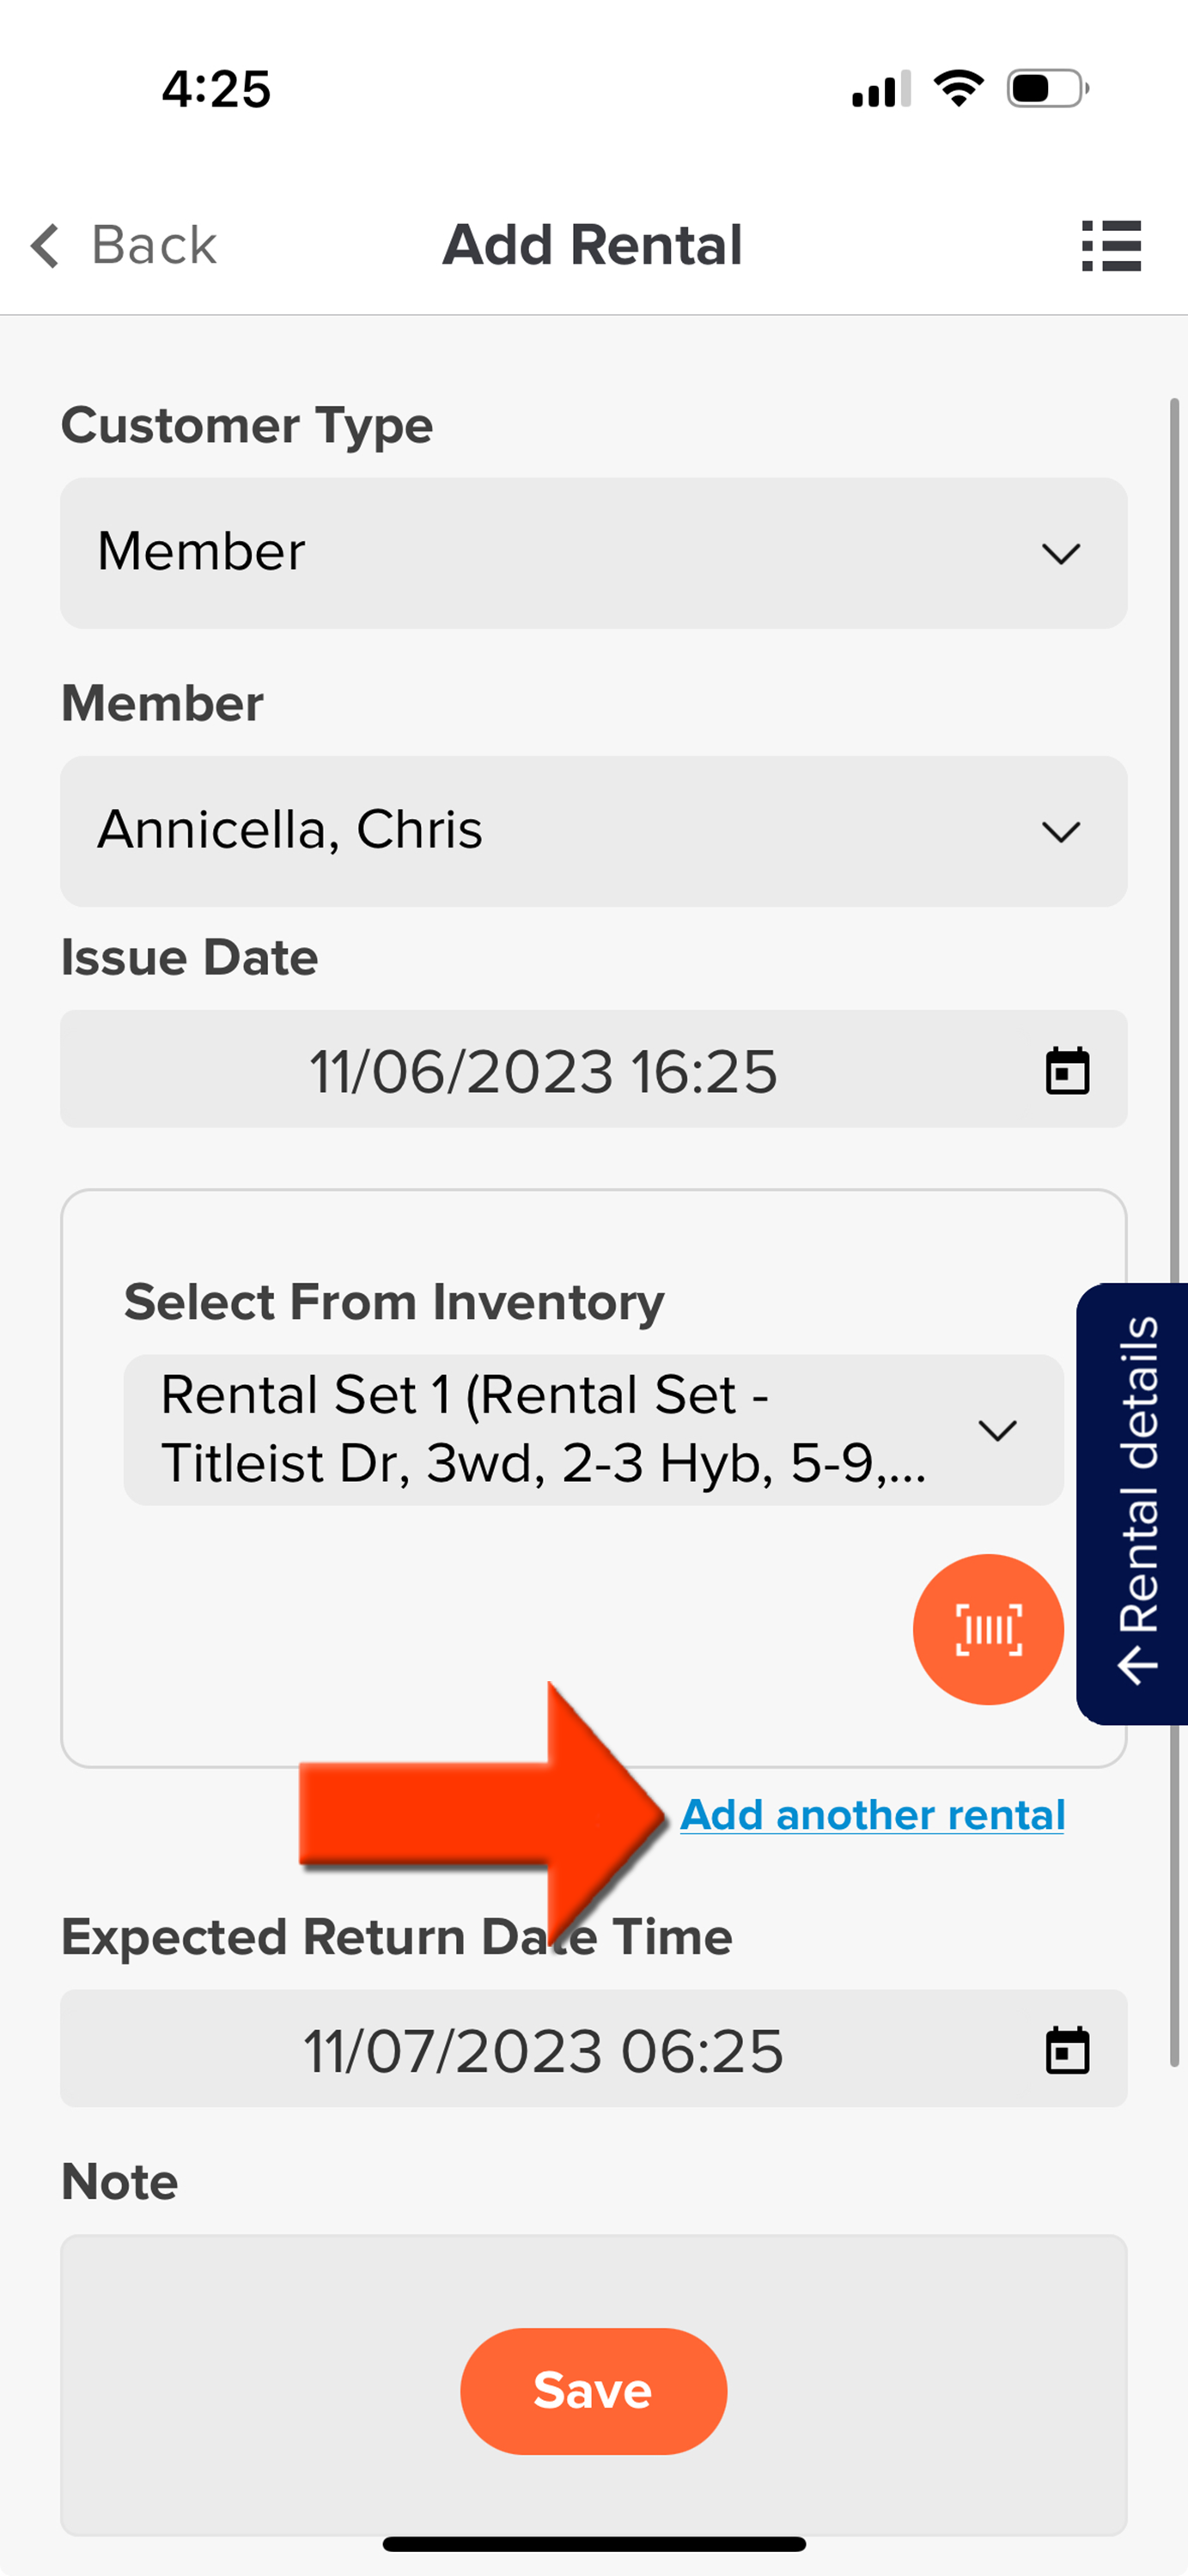The height and width of the screenshot is (2576, 1188).
Task: Open the Issue Date calendar icon
Action: tap(1067, 1070)
